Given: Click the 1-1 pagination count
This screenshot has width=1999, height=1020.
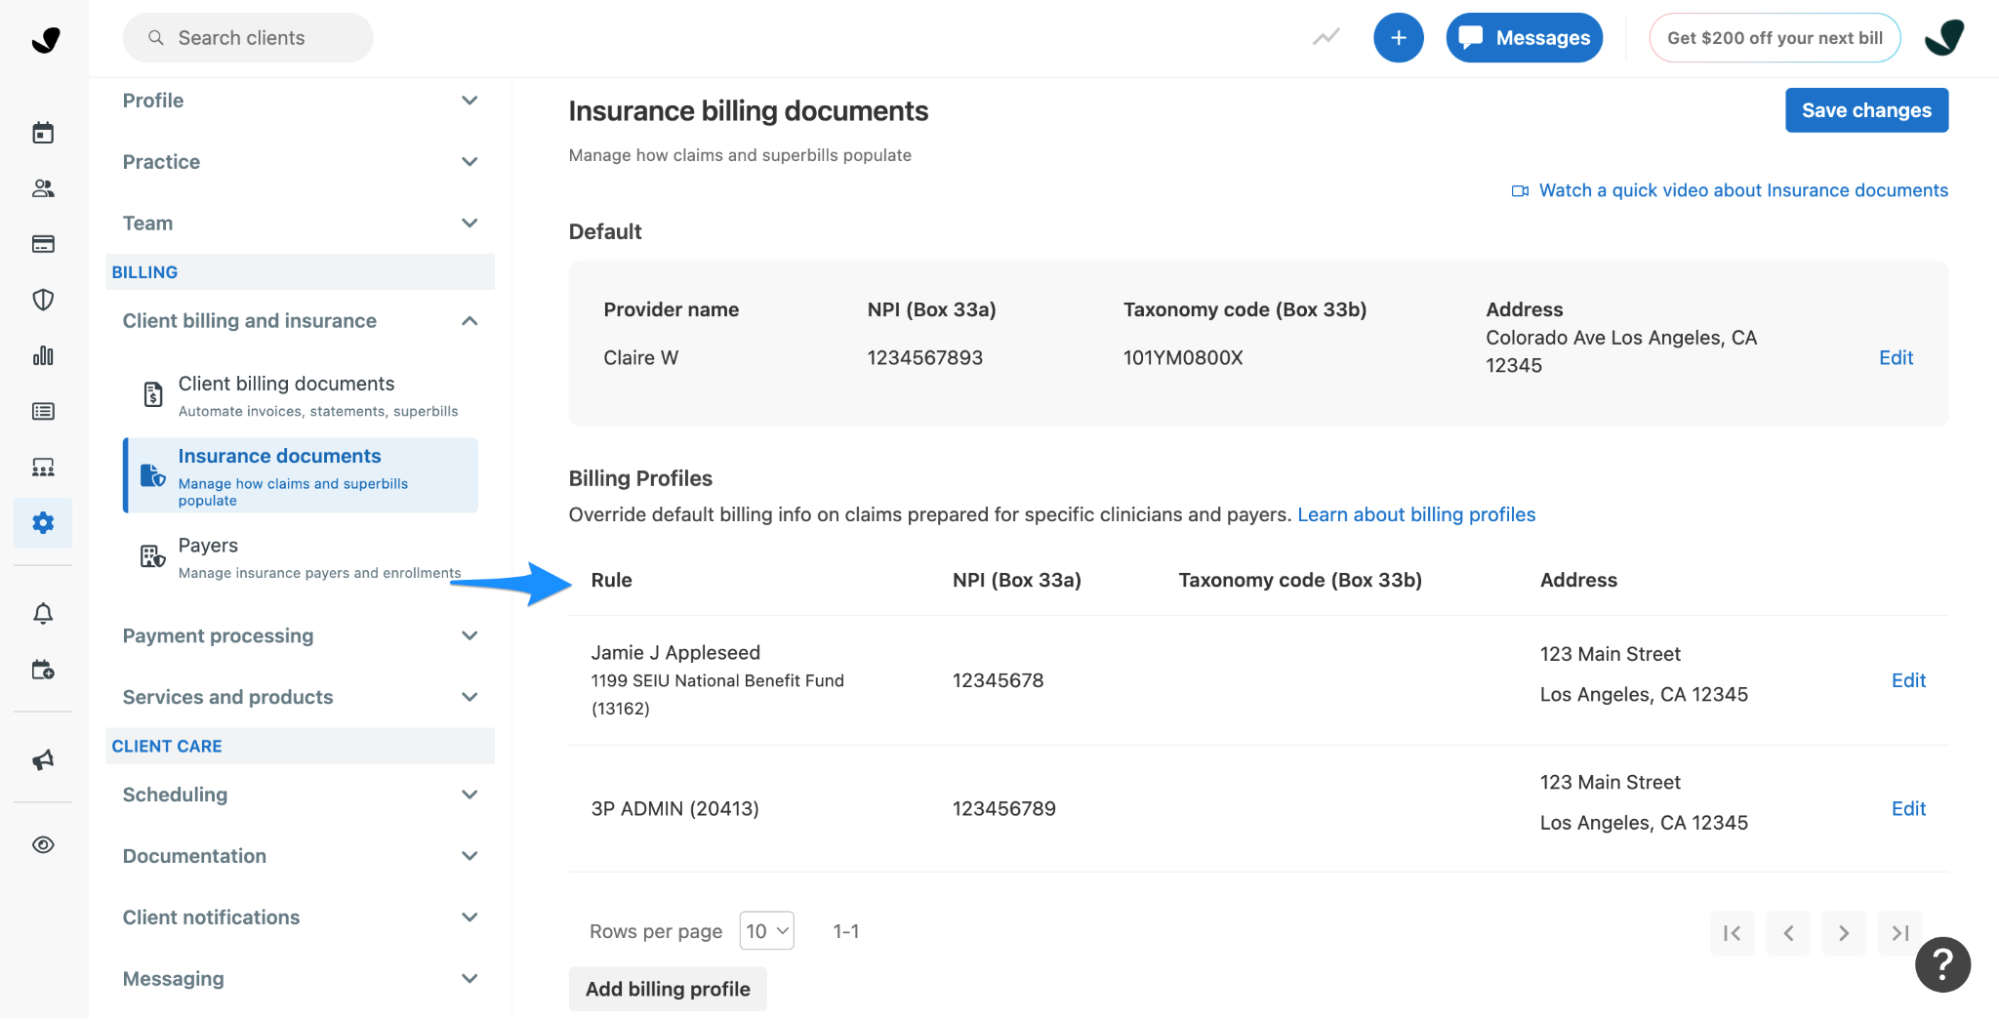Looking at the screenshot, I should click(x=846, y=931).
